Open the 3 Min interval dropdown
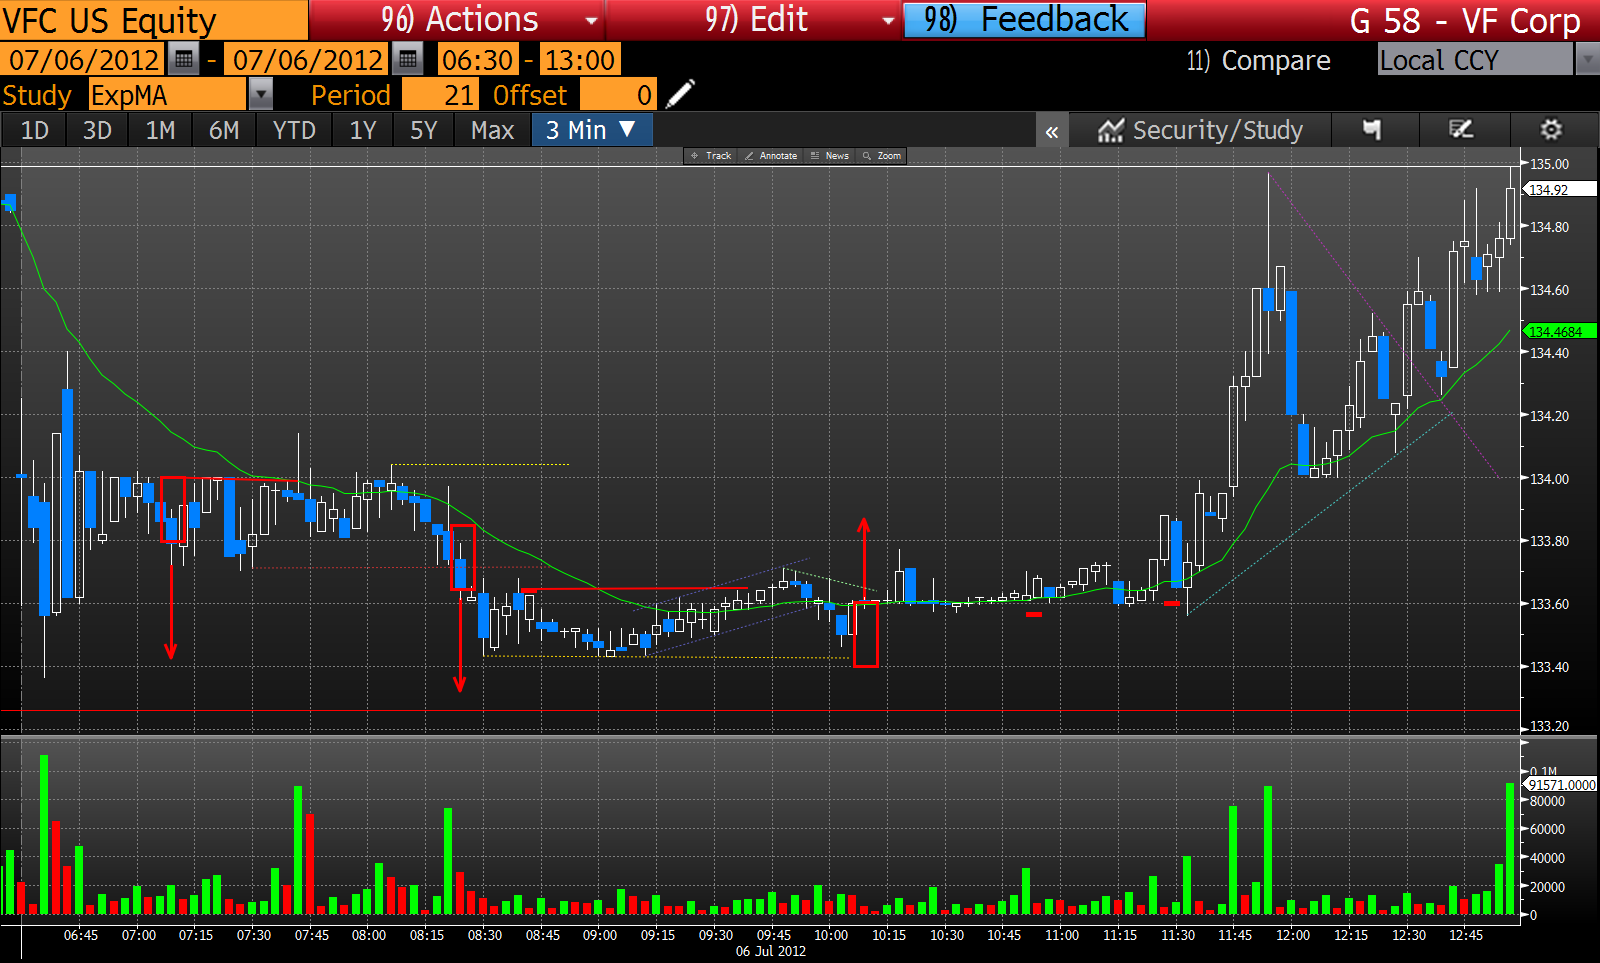This screenshot has height=963, width=1600. (591, 130)
